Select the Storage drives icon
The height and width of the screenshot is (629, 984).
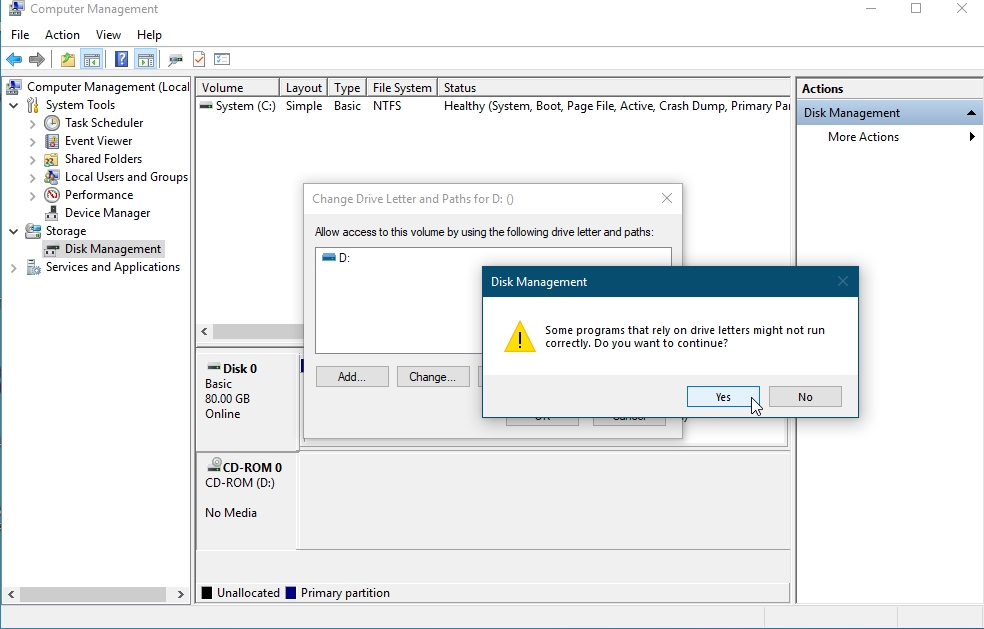coord(33,231)
